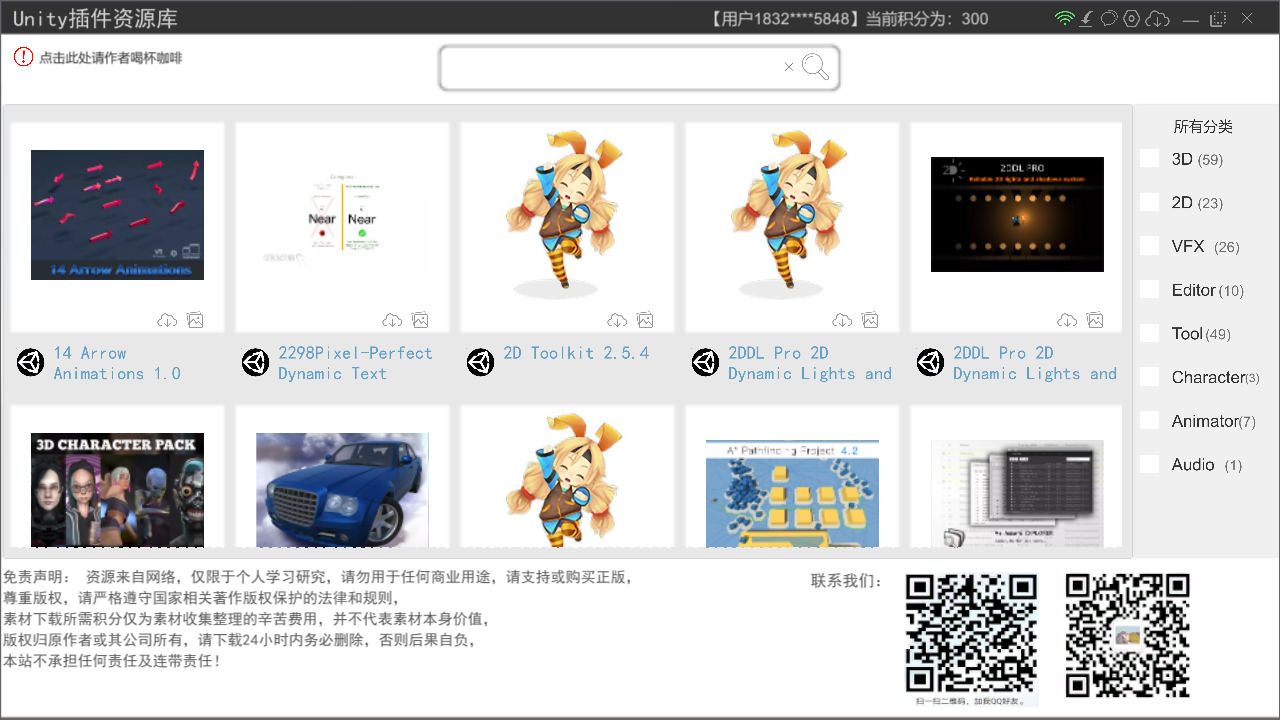1280x720 pixels.
Task: Open the hexagon settings icon
Action: (x=1132, y=18)
